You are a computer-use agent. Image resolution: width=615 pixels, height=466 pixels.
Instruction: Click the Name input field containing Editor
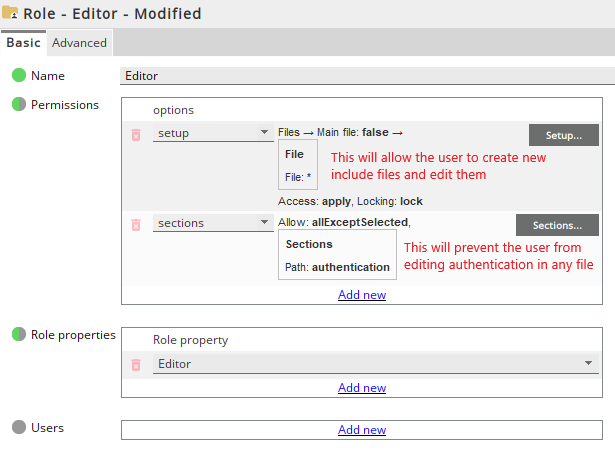[x=367, y=76]
